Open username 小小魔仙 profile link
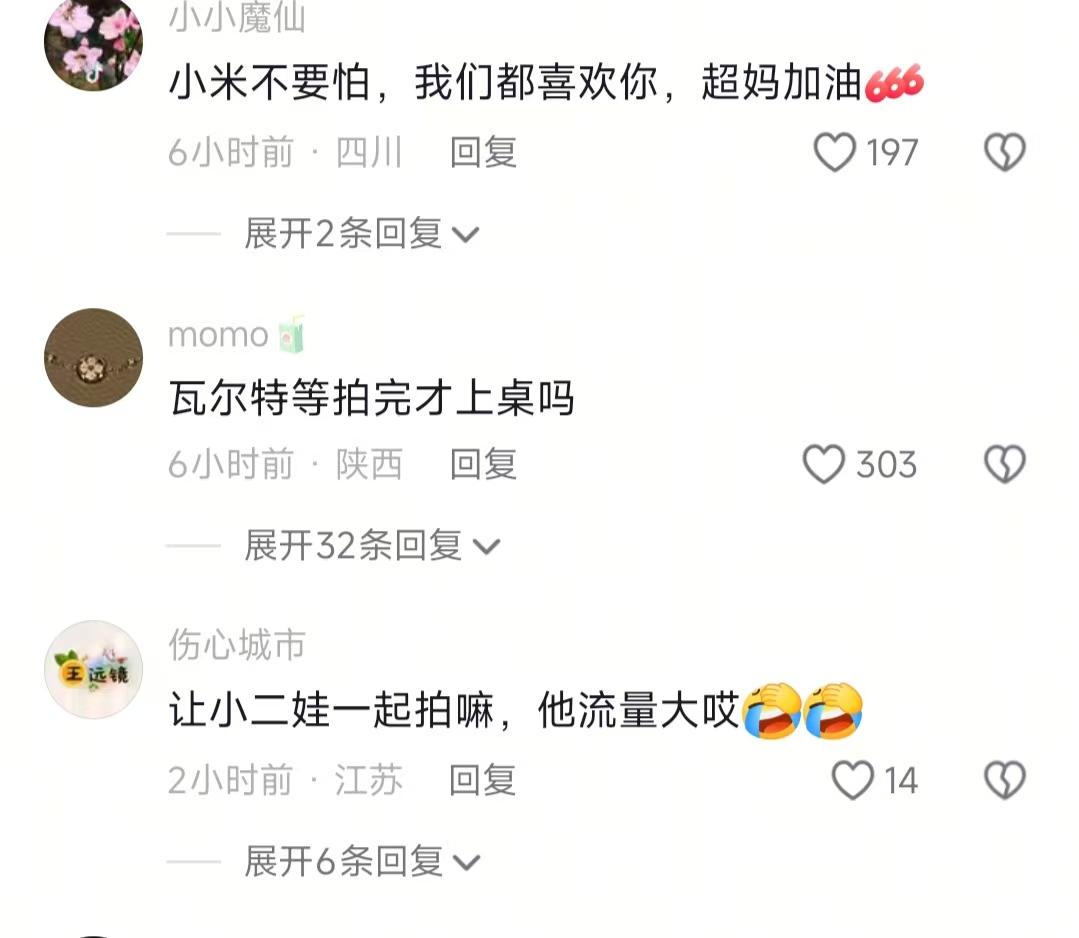1079x938 pixels. 237,18
